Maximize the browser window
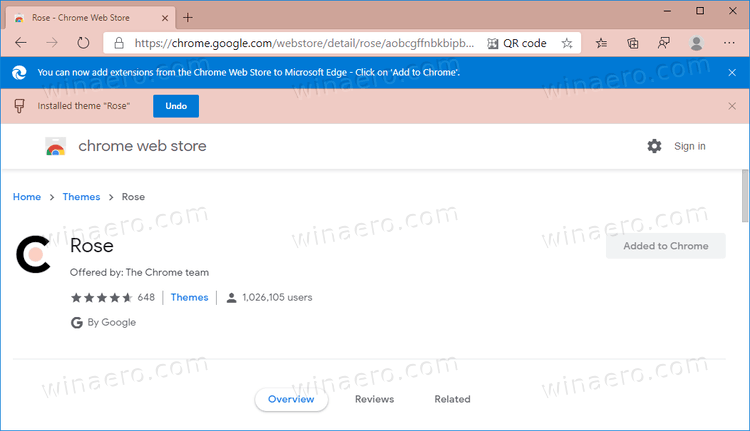Screen dimensions: 750x431 [x=700, y=11]
